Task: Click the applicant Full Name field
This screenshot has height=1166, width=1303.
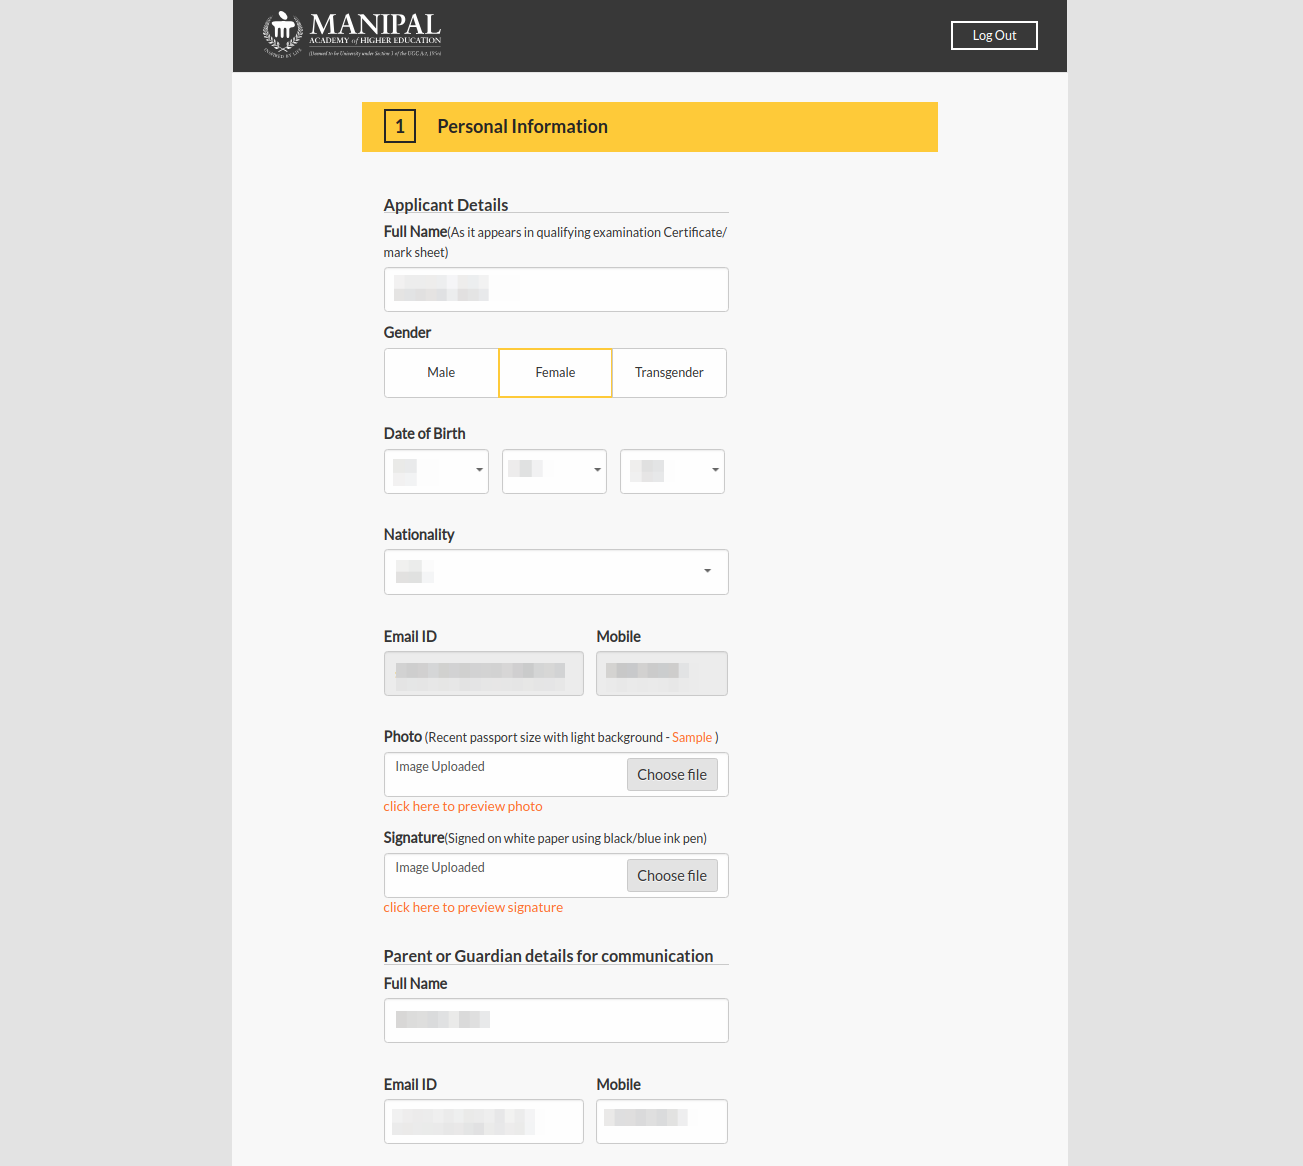Action: click(556, 289)
